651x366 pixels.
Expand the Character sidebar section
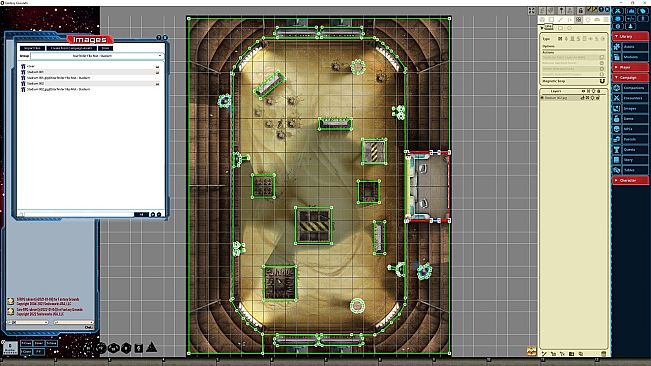tap(631, 181)
